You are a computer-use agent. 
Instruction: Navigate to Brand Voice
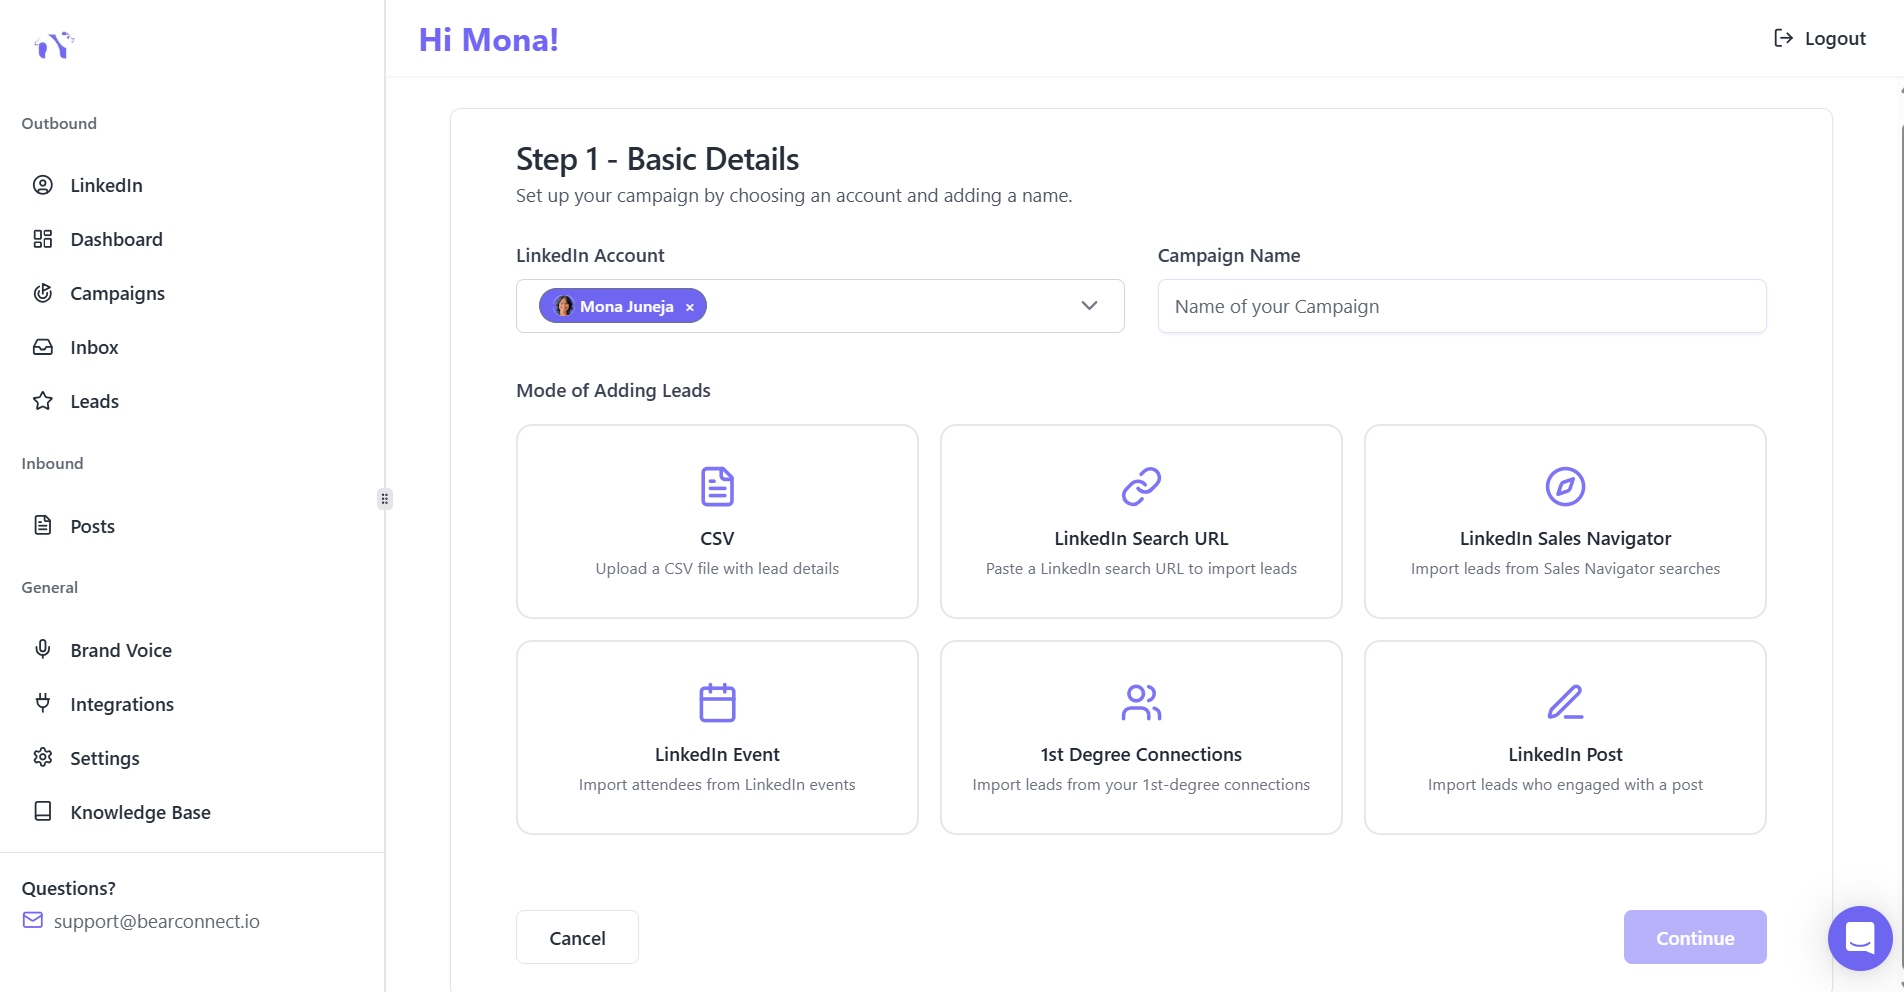(x=120, y=651)
